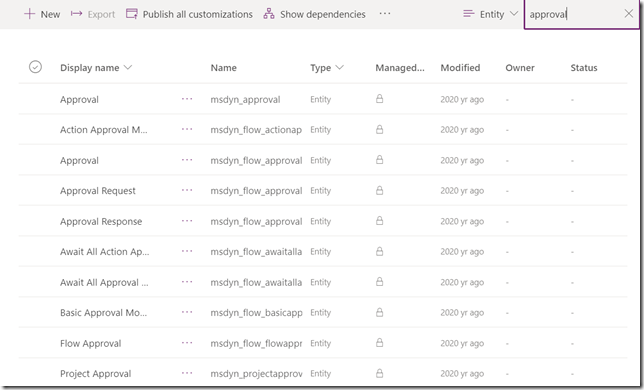Click lock icon in Basic Approval row
The height and width of the screenshot is (390, 644).
click(380, 312)
